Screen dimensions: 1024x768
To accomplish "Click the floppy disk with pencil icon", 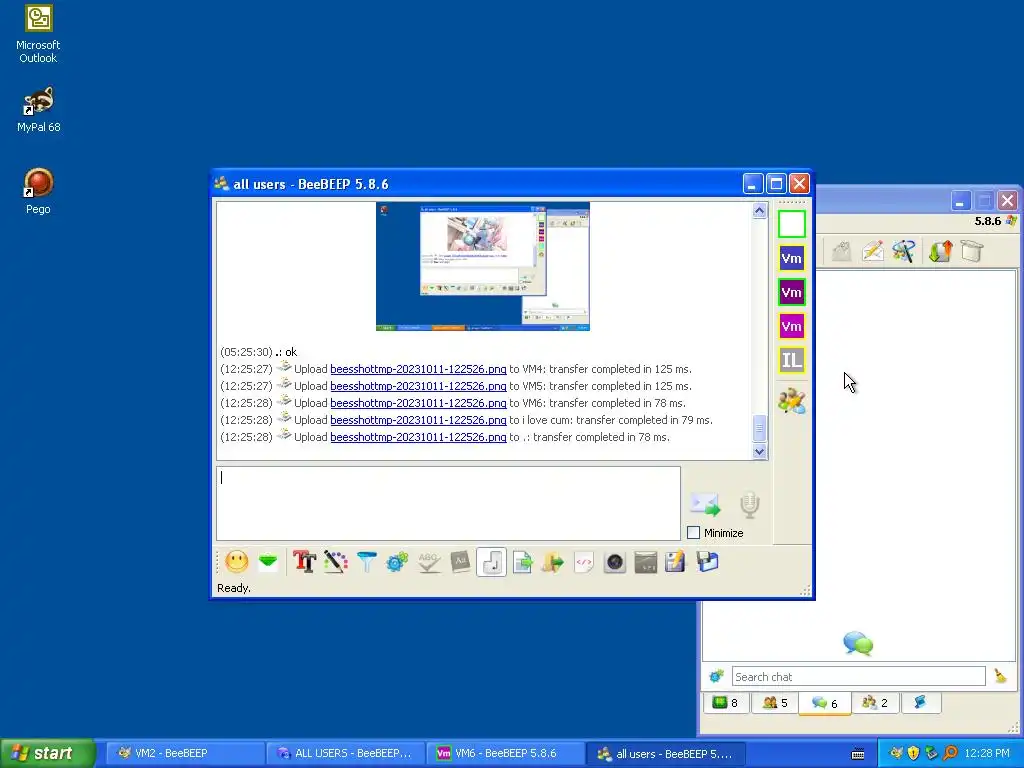I will [675, 562].
